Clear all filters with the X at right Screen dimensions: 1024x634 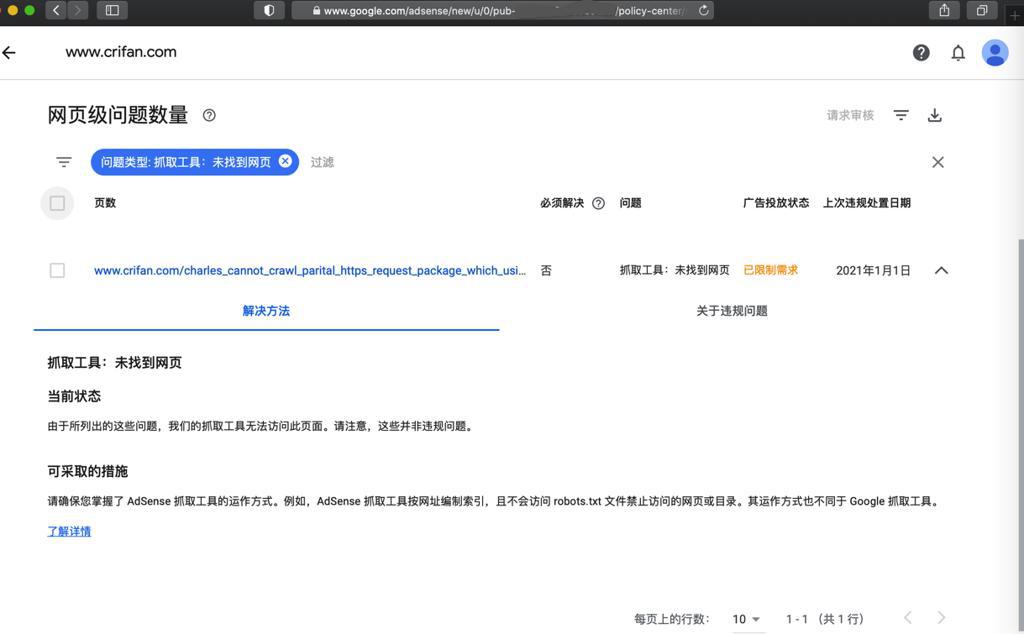click(x=938, y=162)
